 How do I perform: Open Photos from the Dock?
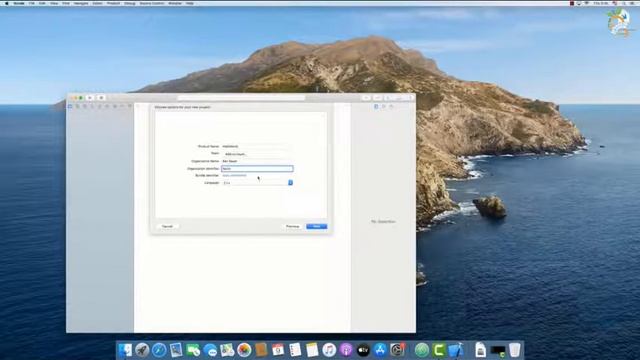(244, 350)
